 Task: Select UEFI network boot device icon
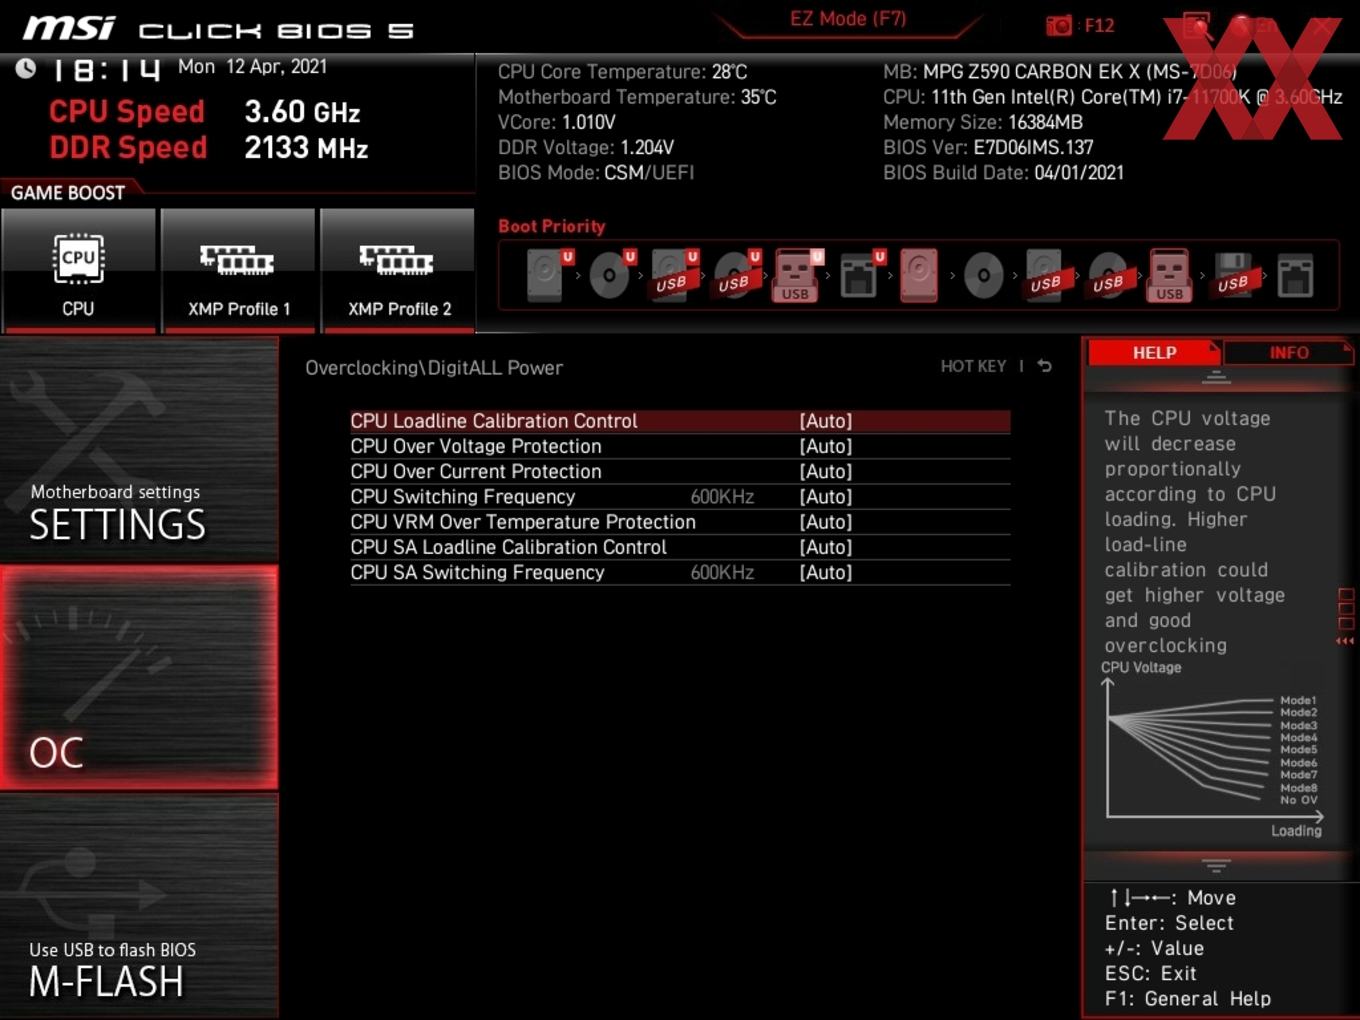(x=861, y=275)
